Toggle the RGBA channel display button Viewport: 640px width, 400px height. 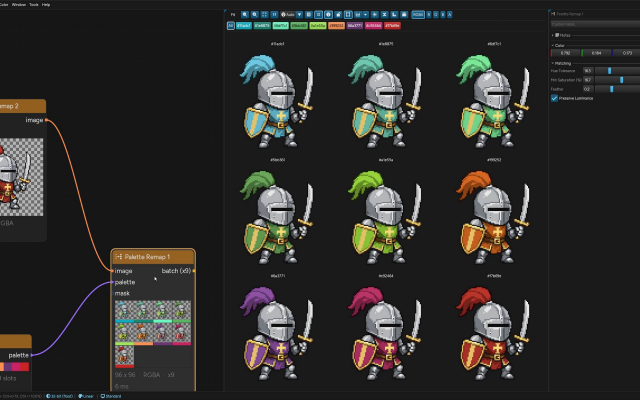pos(418,15)
